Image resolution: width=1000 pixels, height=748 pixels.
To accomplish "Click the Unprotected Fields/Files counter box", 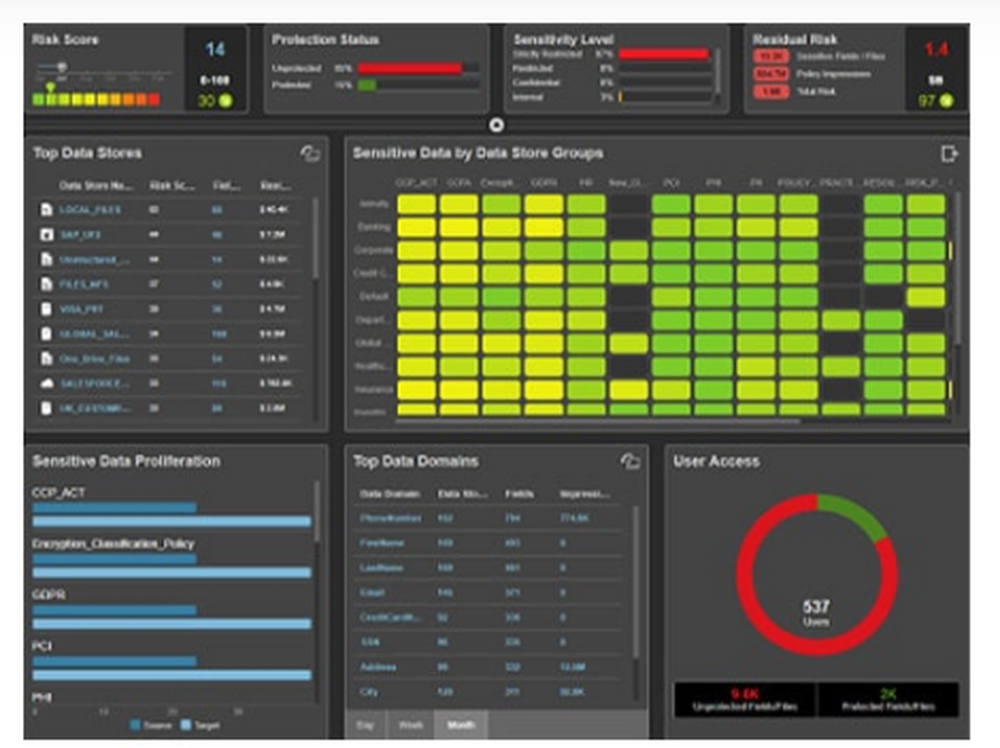I will tap(745, 700).
